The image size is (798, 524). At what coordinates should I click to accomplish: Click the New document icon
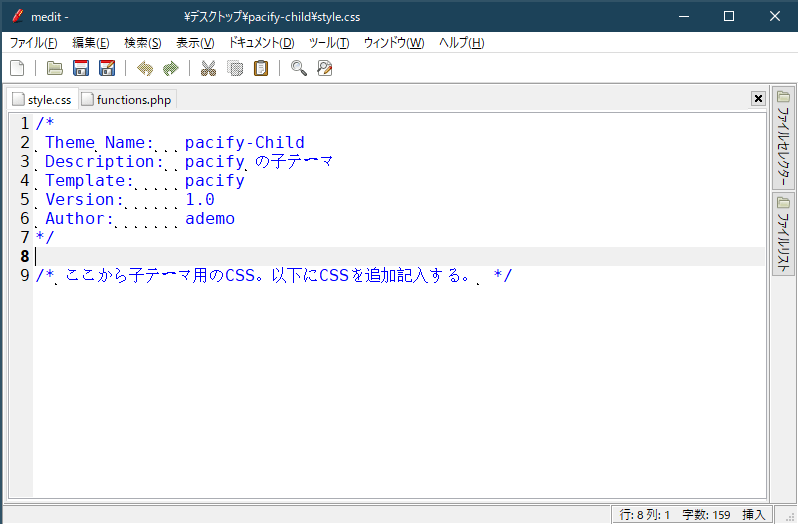pos(17,68)
